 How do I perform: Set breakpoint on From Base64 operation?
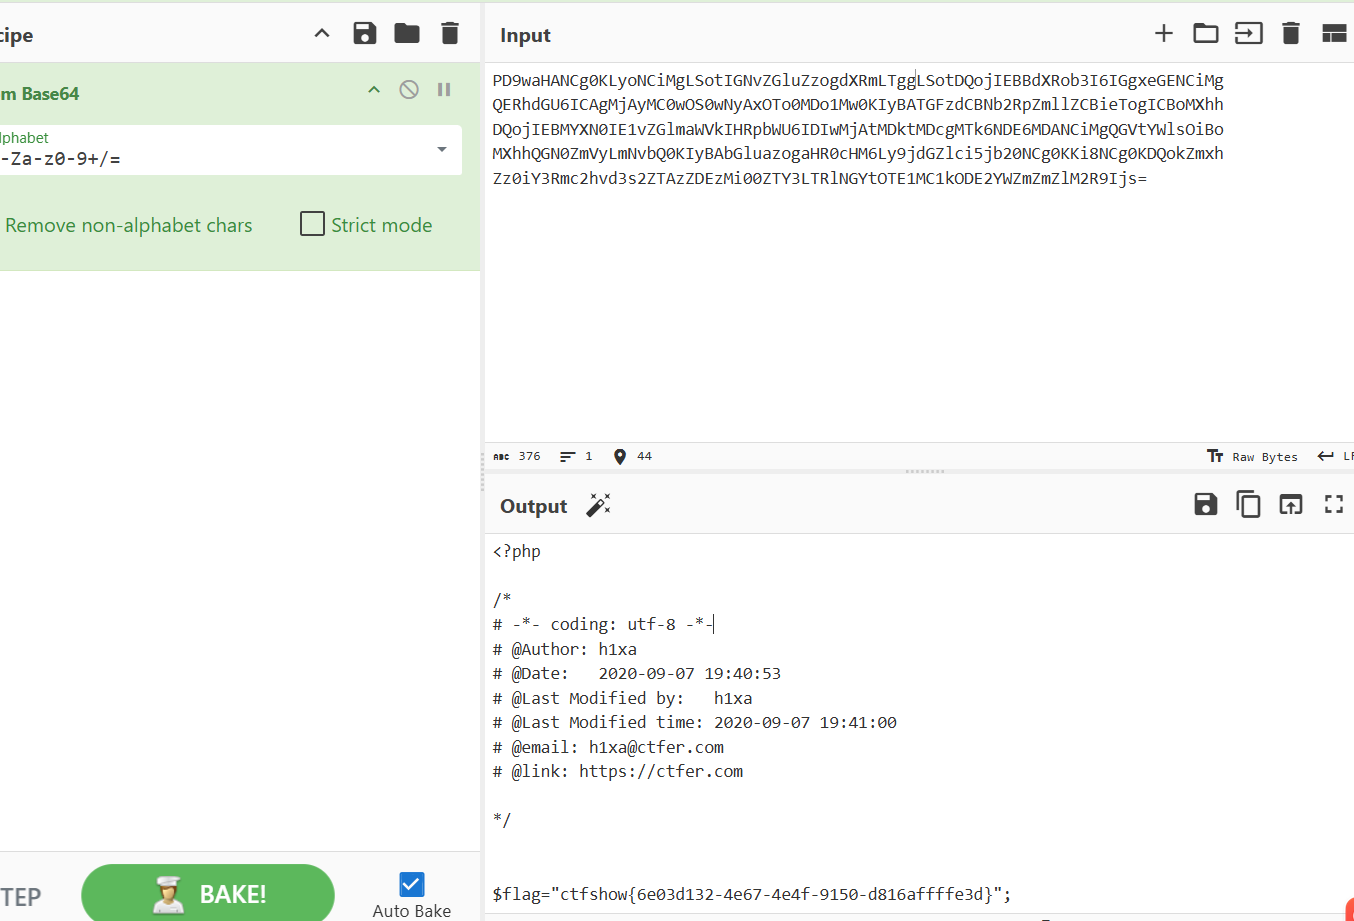tap(444, 90)
